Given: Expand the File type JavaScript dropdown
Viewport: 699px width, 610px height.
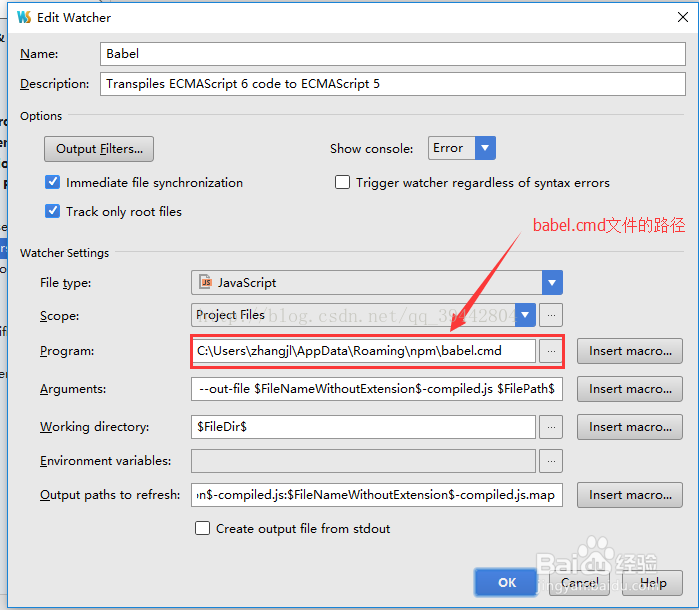Looking at the screenshot, I should [x=552, y=283].
